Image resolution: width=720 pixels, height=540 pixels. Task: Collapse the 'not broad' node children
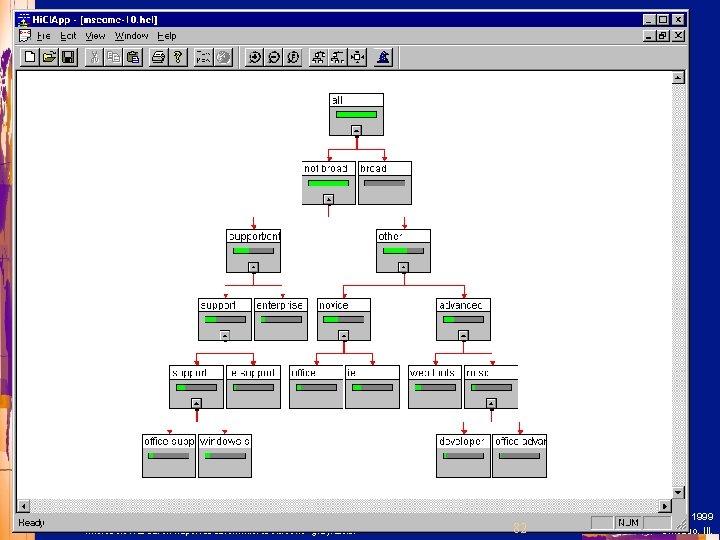[x=328, y=199]
